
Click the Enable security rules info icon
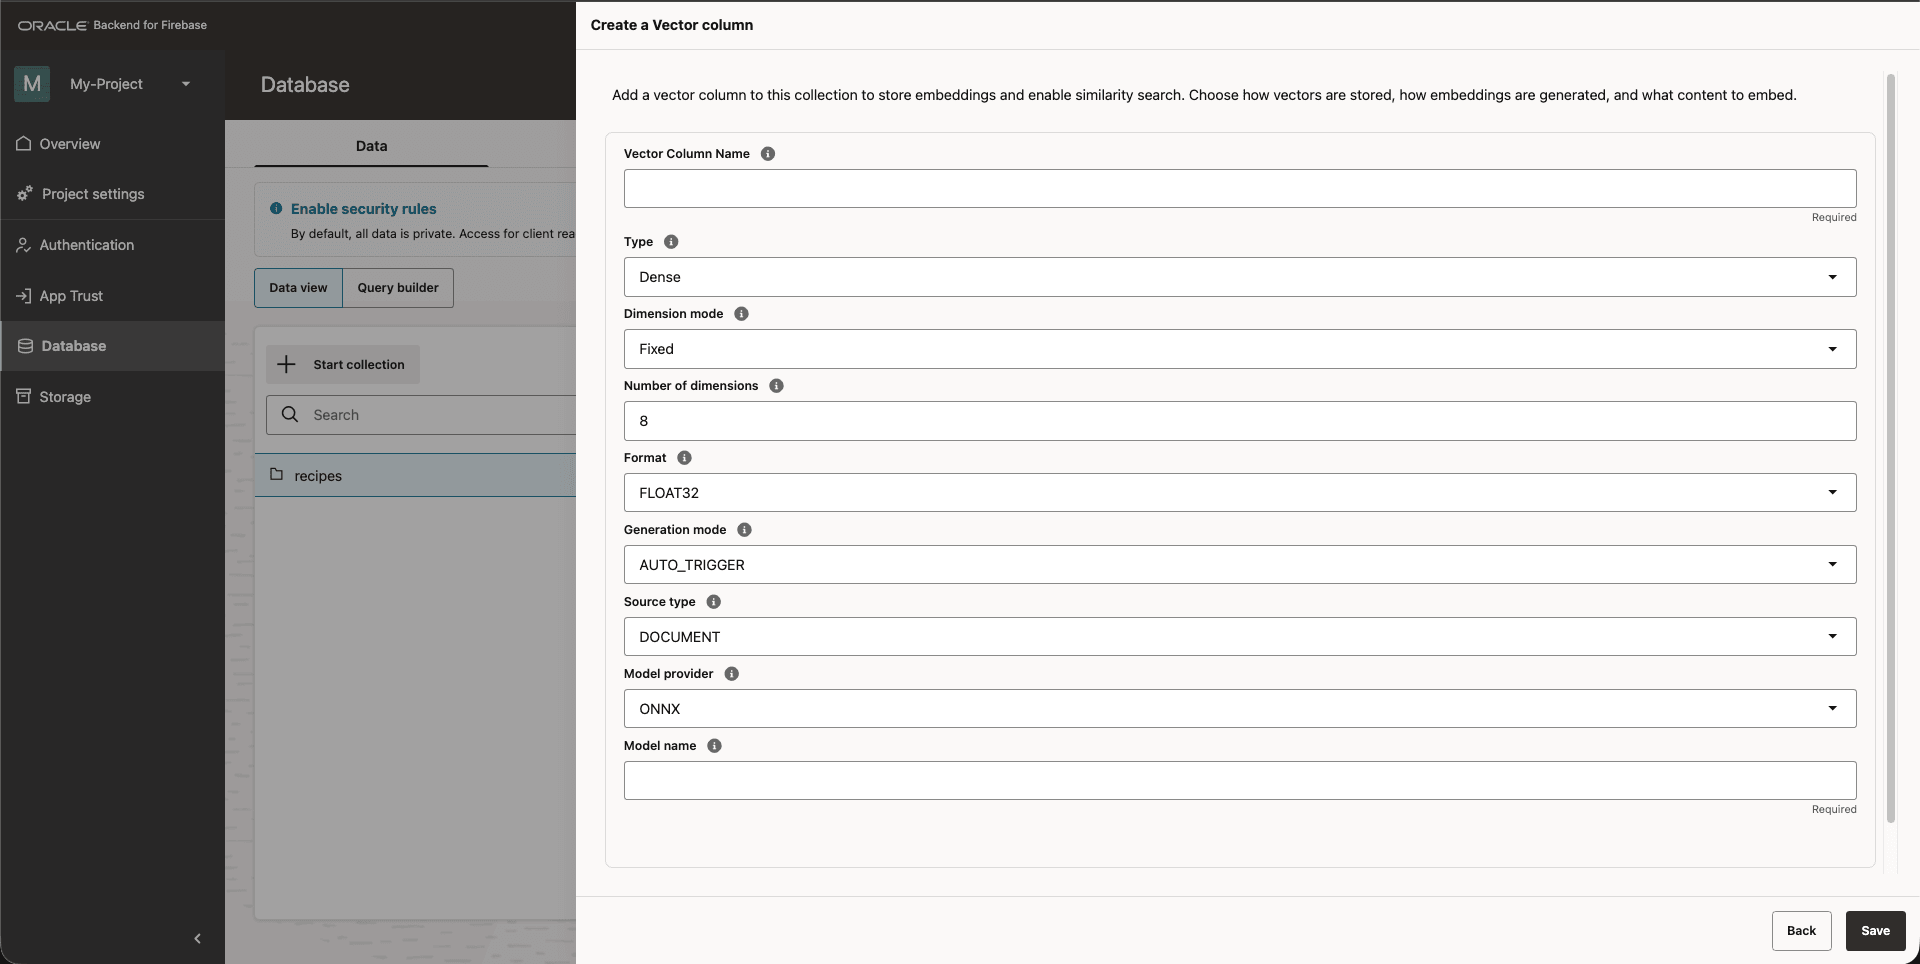pyautogui.click(x=276, y=209)
